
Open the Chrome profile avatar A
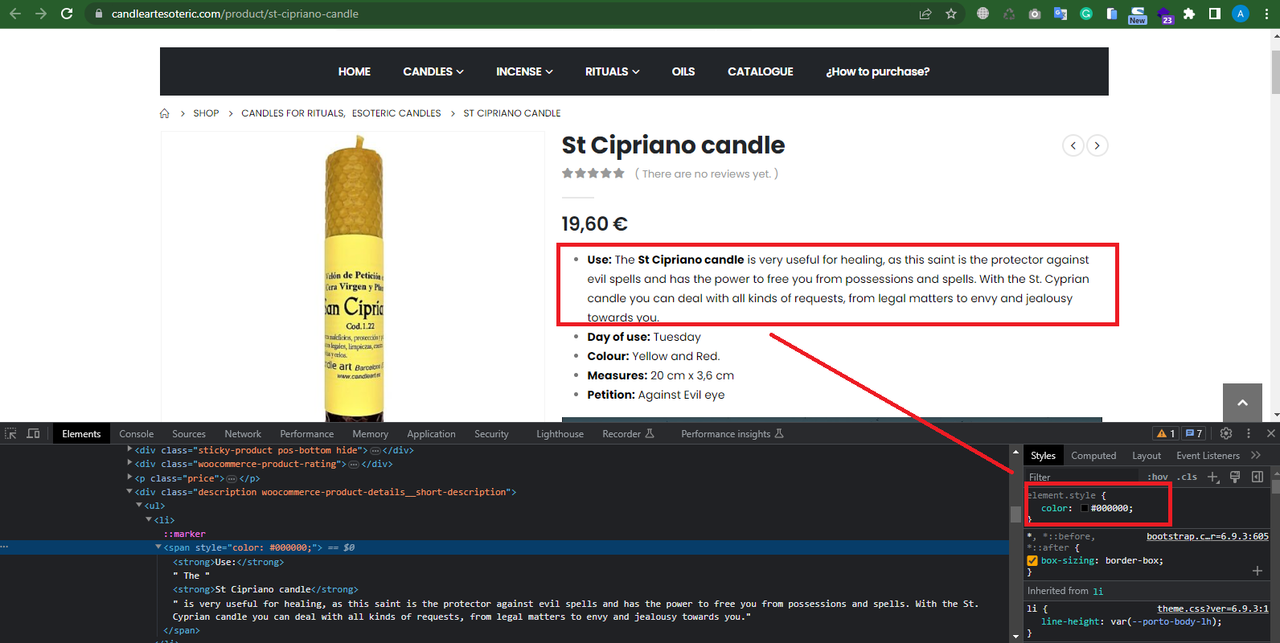(1240, 14)
